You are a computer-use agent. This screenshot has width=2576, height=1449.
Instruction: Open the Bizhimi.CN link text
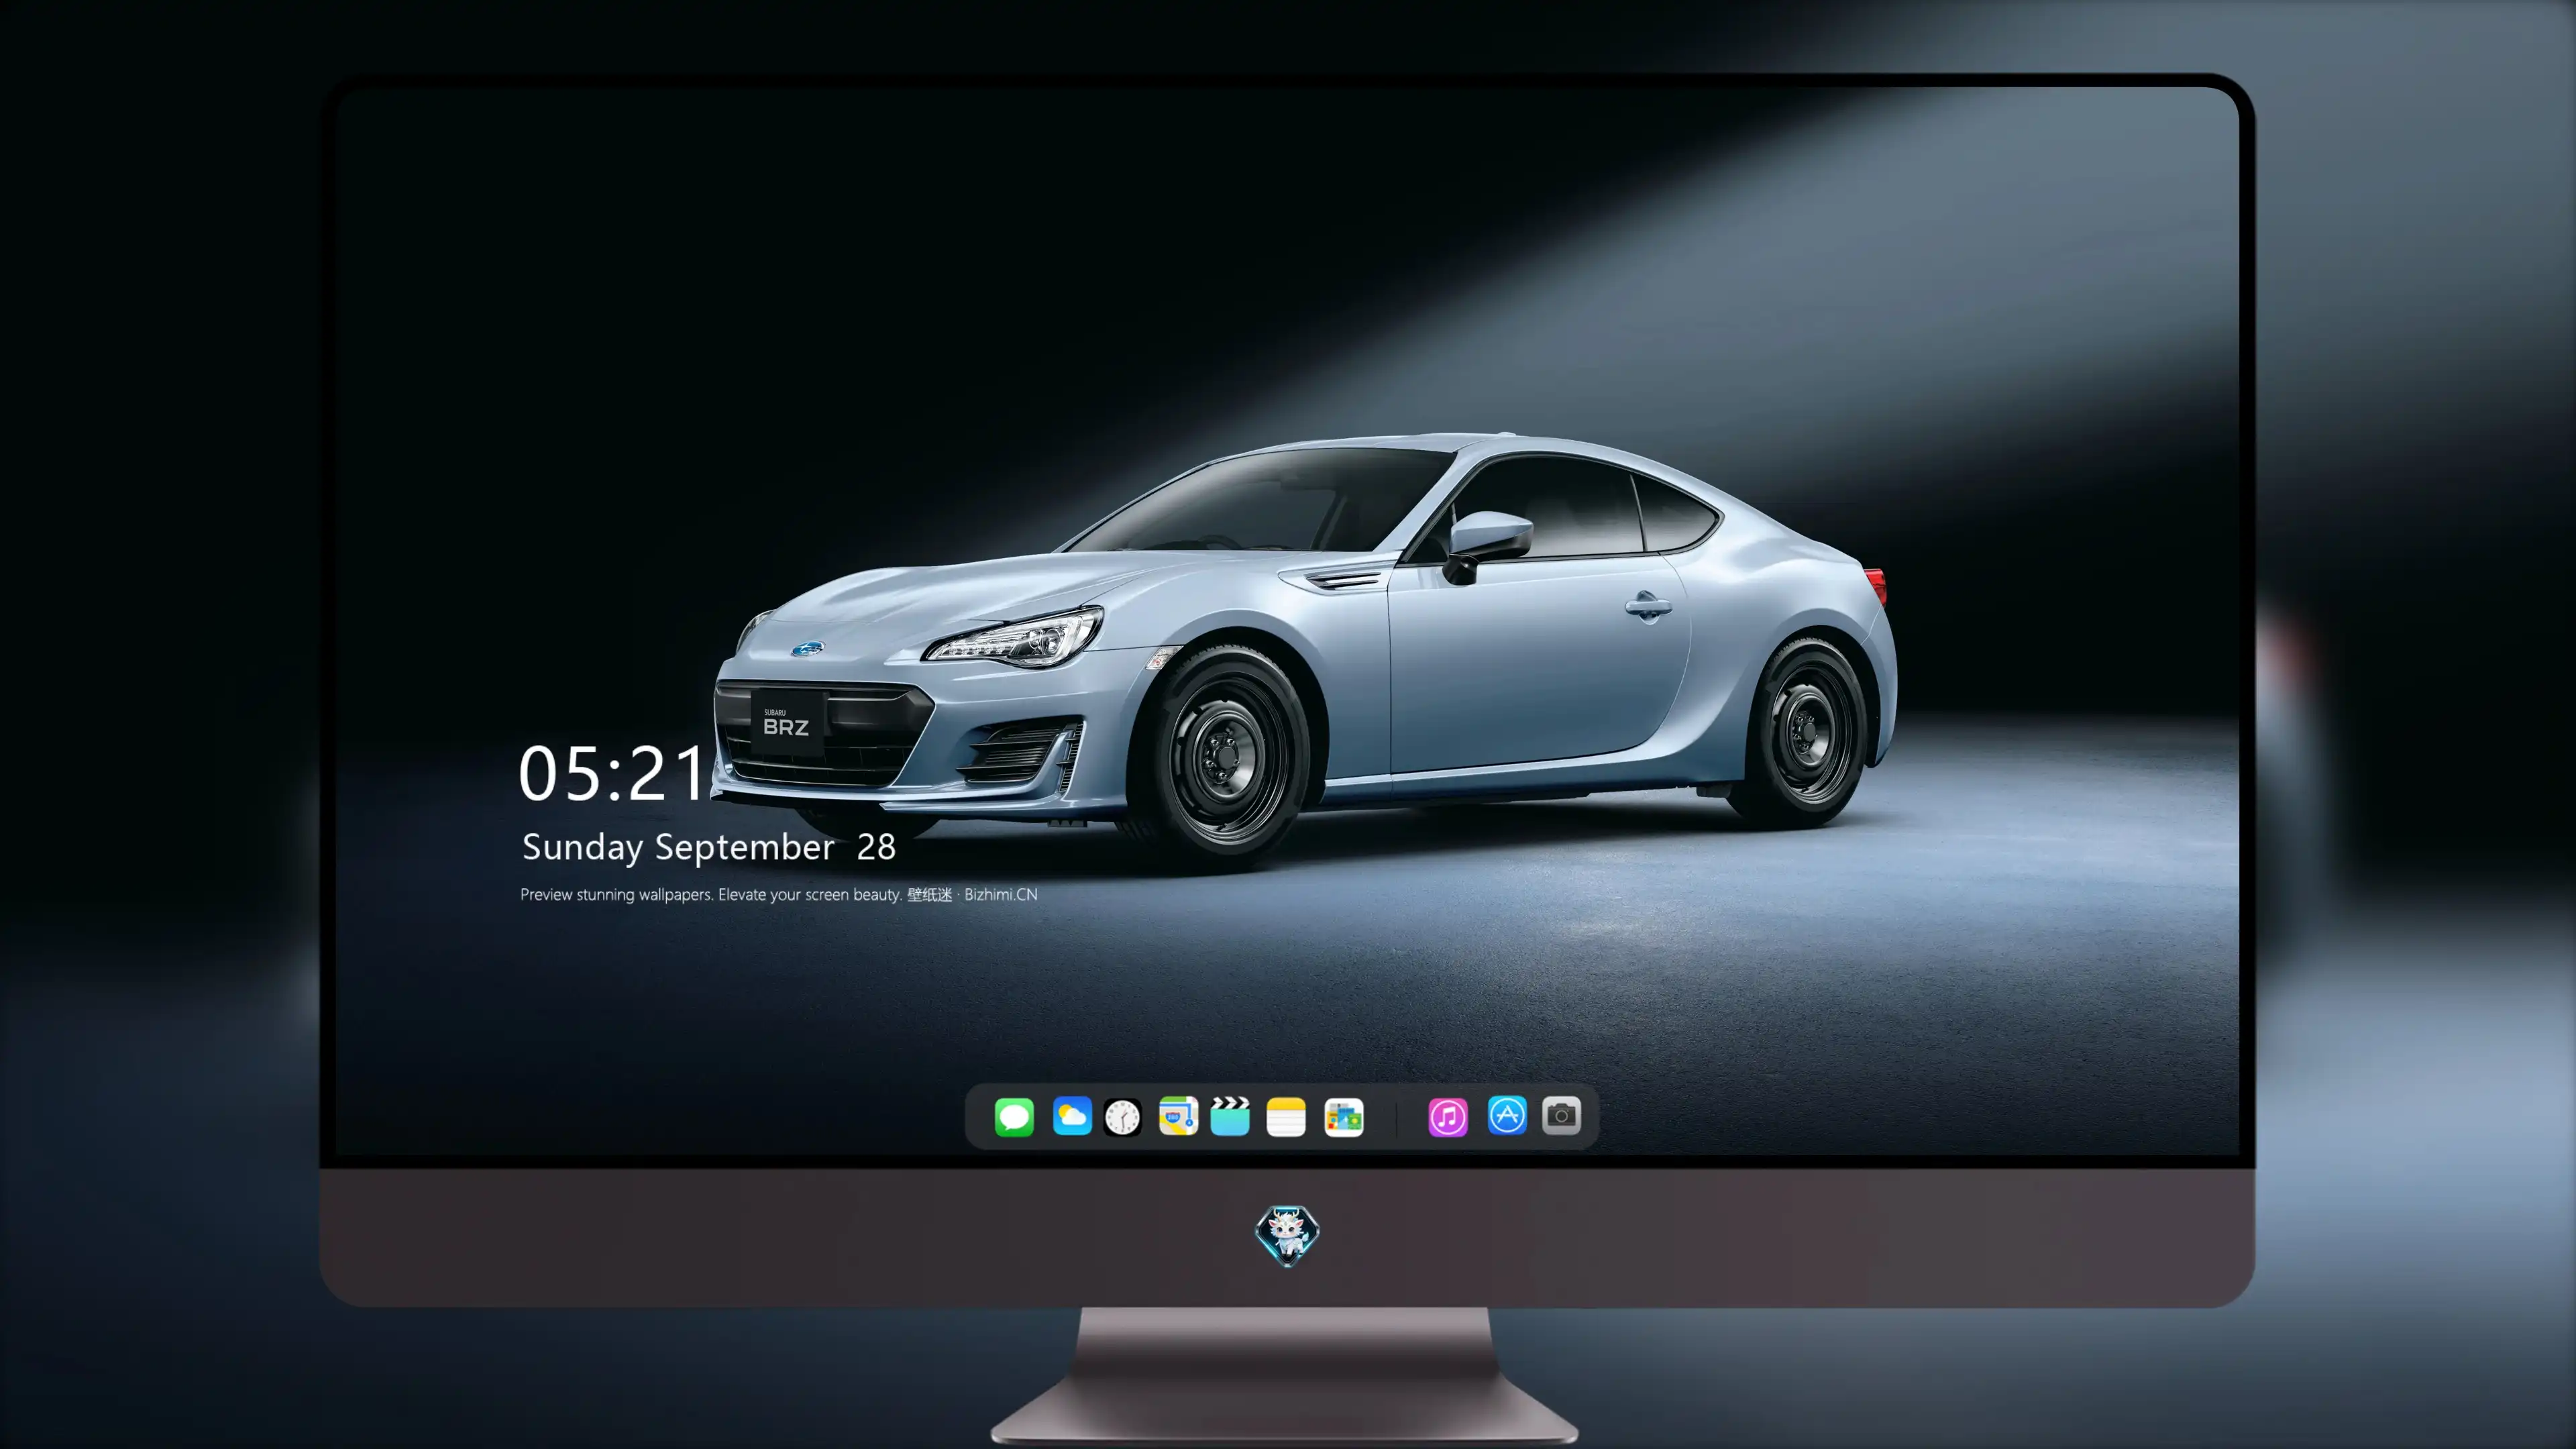1000,894
